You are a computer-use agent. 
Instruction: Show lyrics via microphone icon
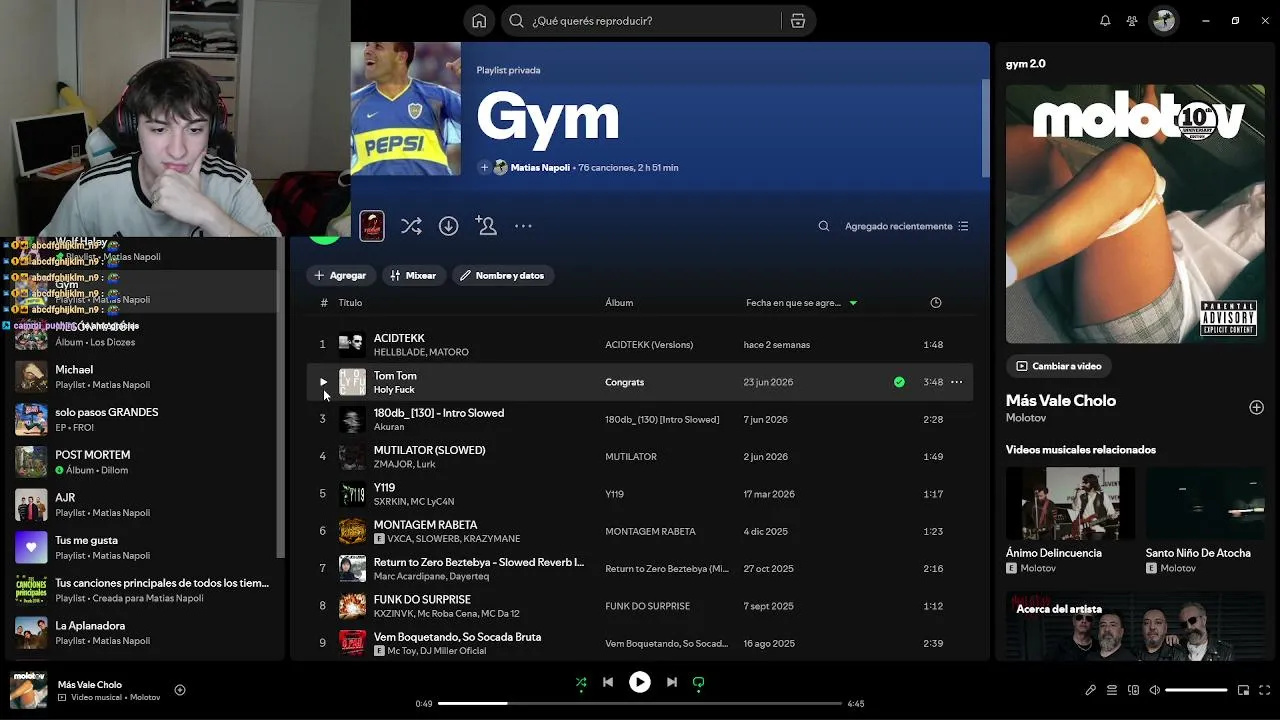tap(1091, 690)
